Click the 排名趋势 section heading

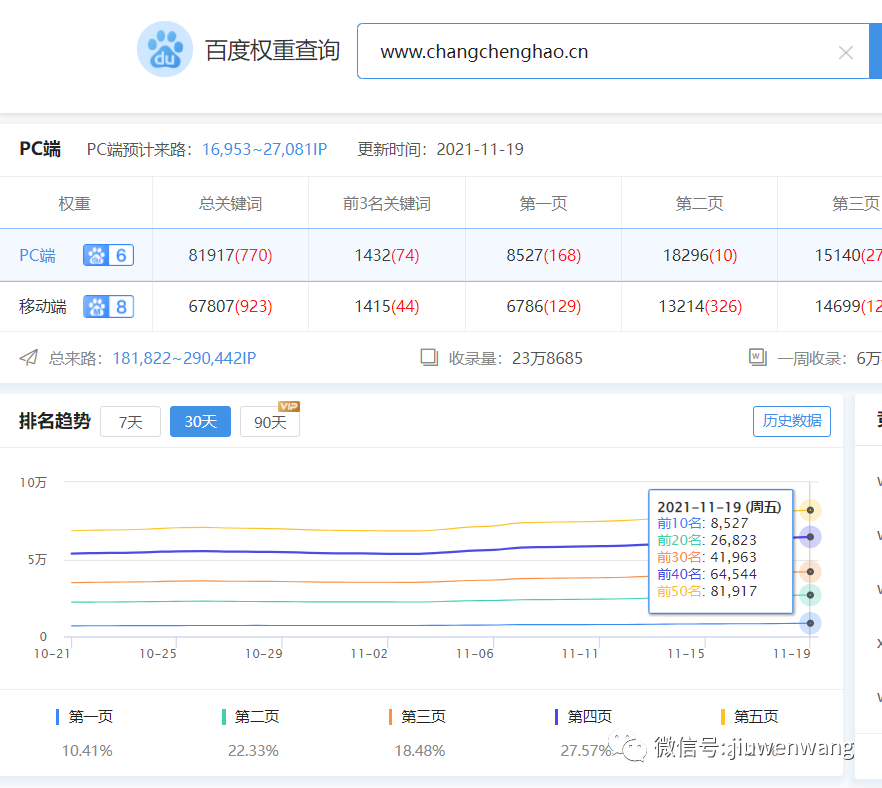[x=55, y=421]
